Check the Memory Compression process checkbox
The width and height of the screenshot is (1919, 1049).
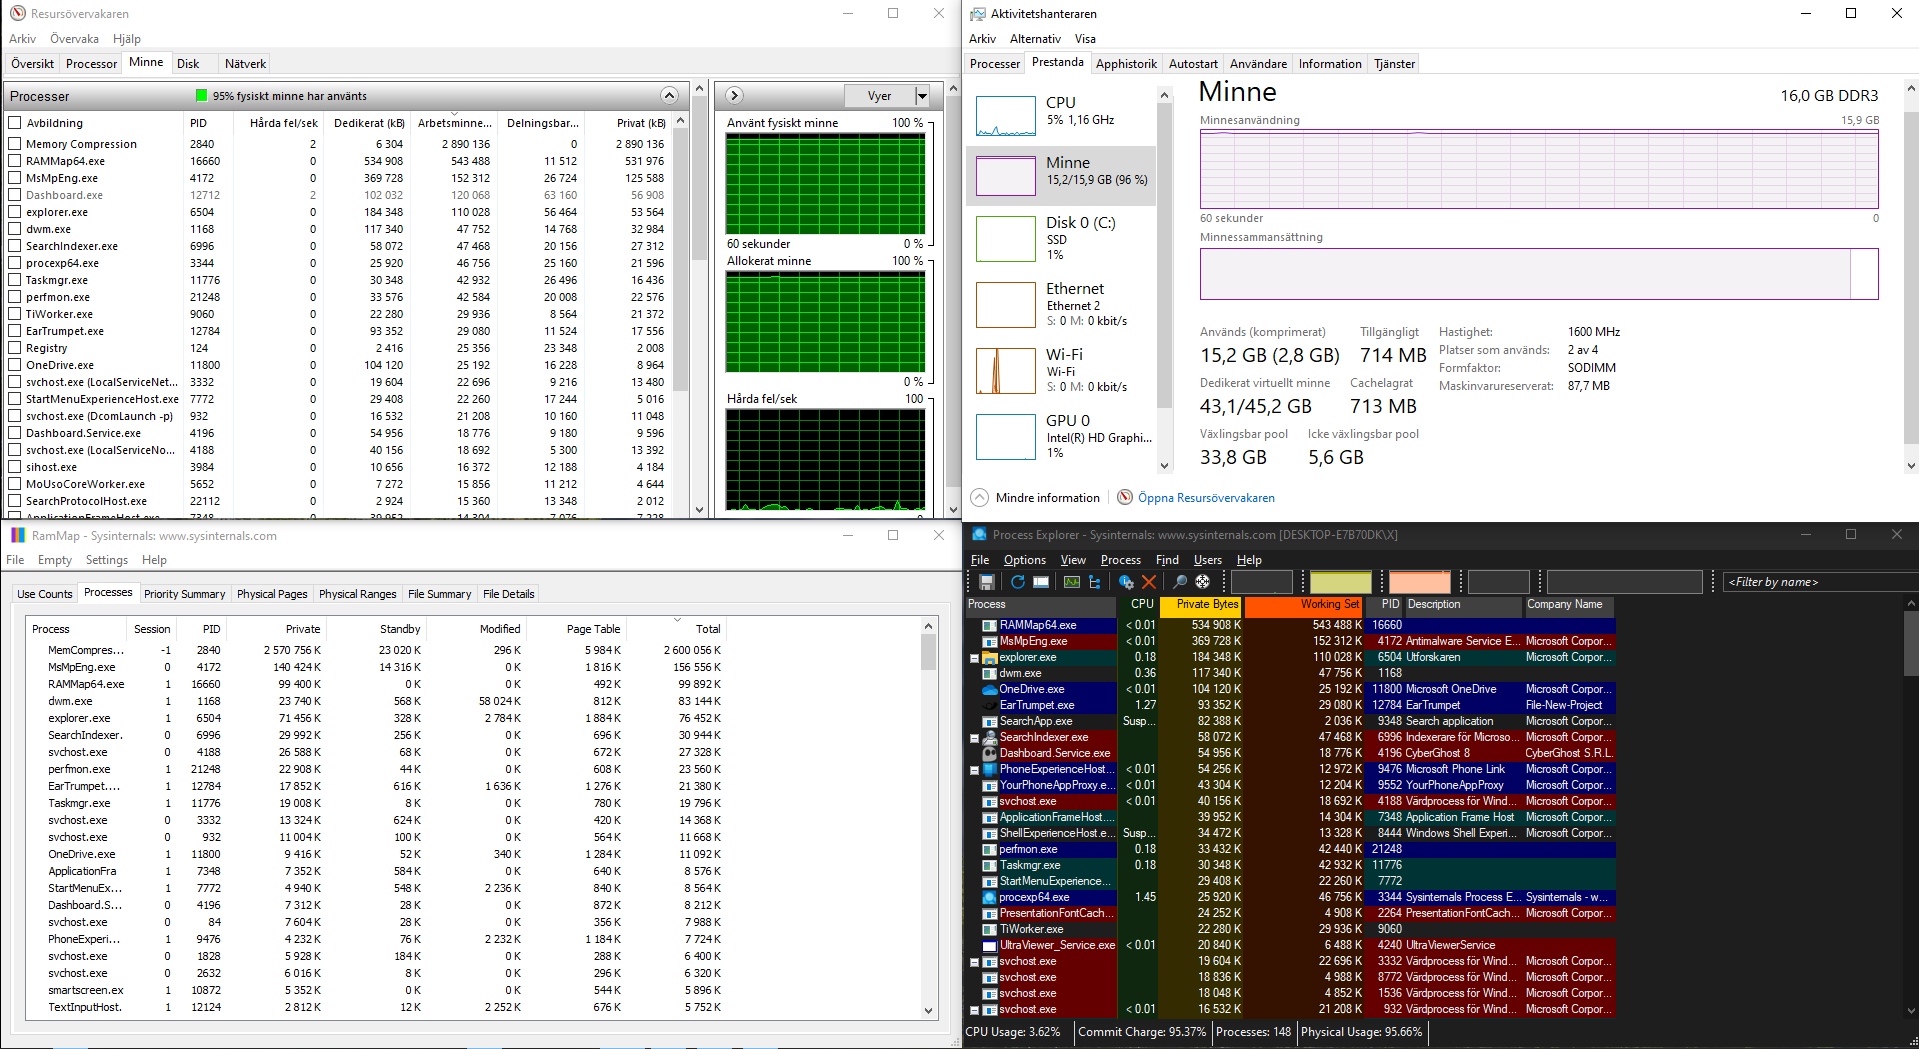pyautogui.click(x=15, y=144)
